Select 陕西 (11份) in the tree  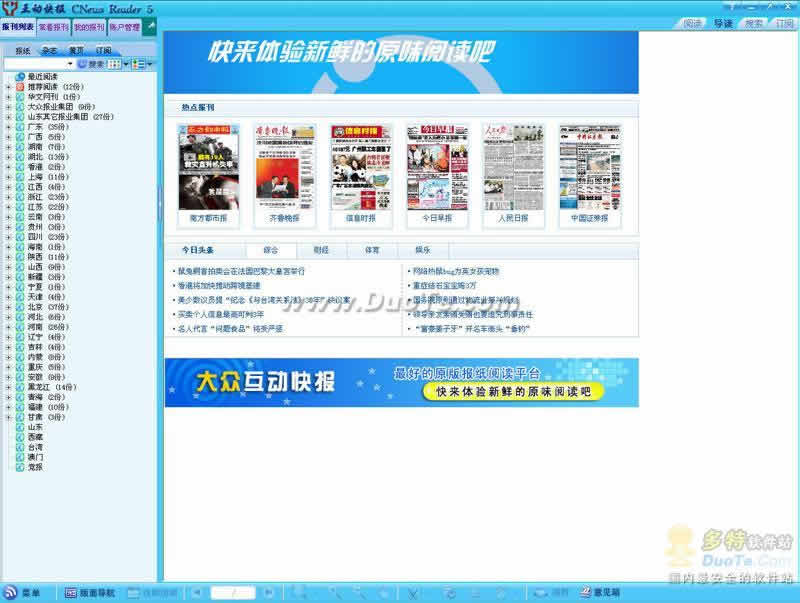pyautogui.click(x=48, y=257)
